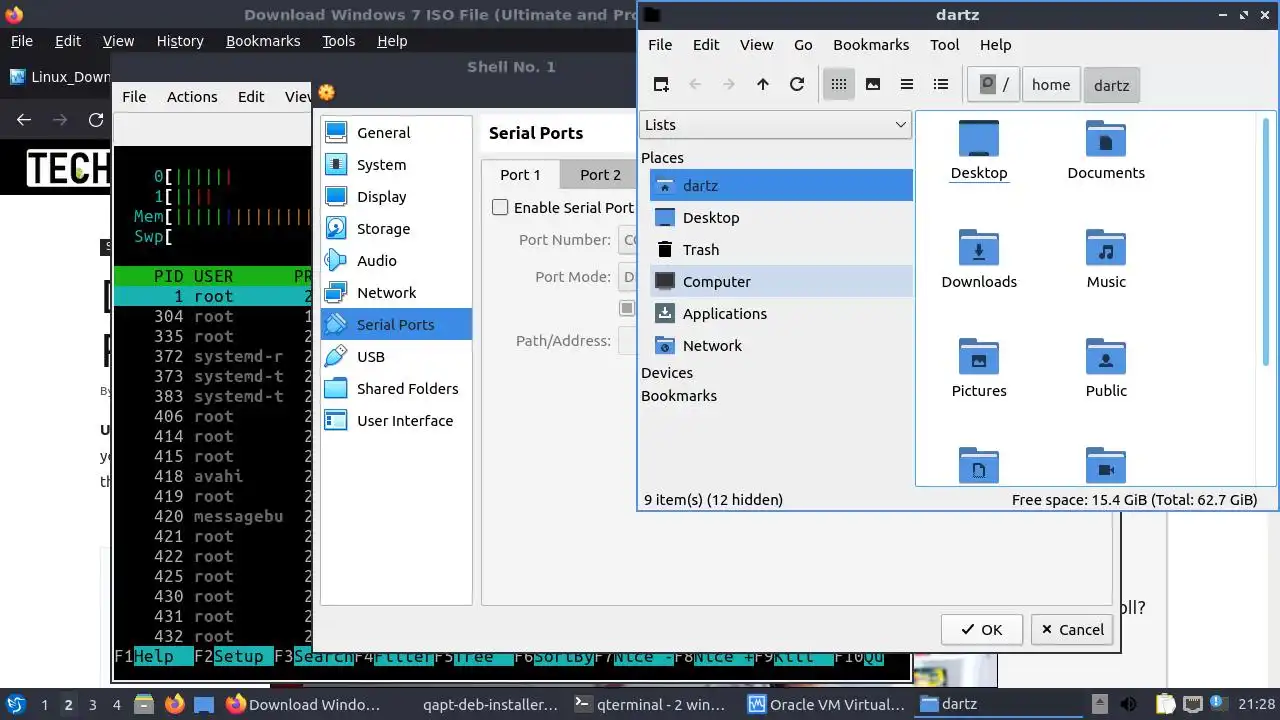Select USB settings category

point(396,356)
